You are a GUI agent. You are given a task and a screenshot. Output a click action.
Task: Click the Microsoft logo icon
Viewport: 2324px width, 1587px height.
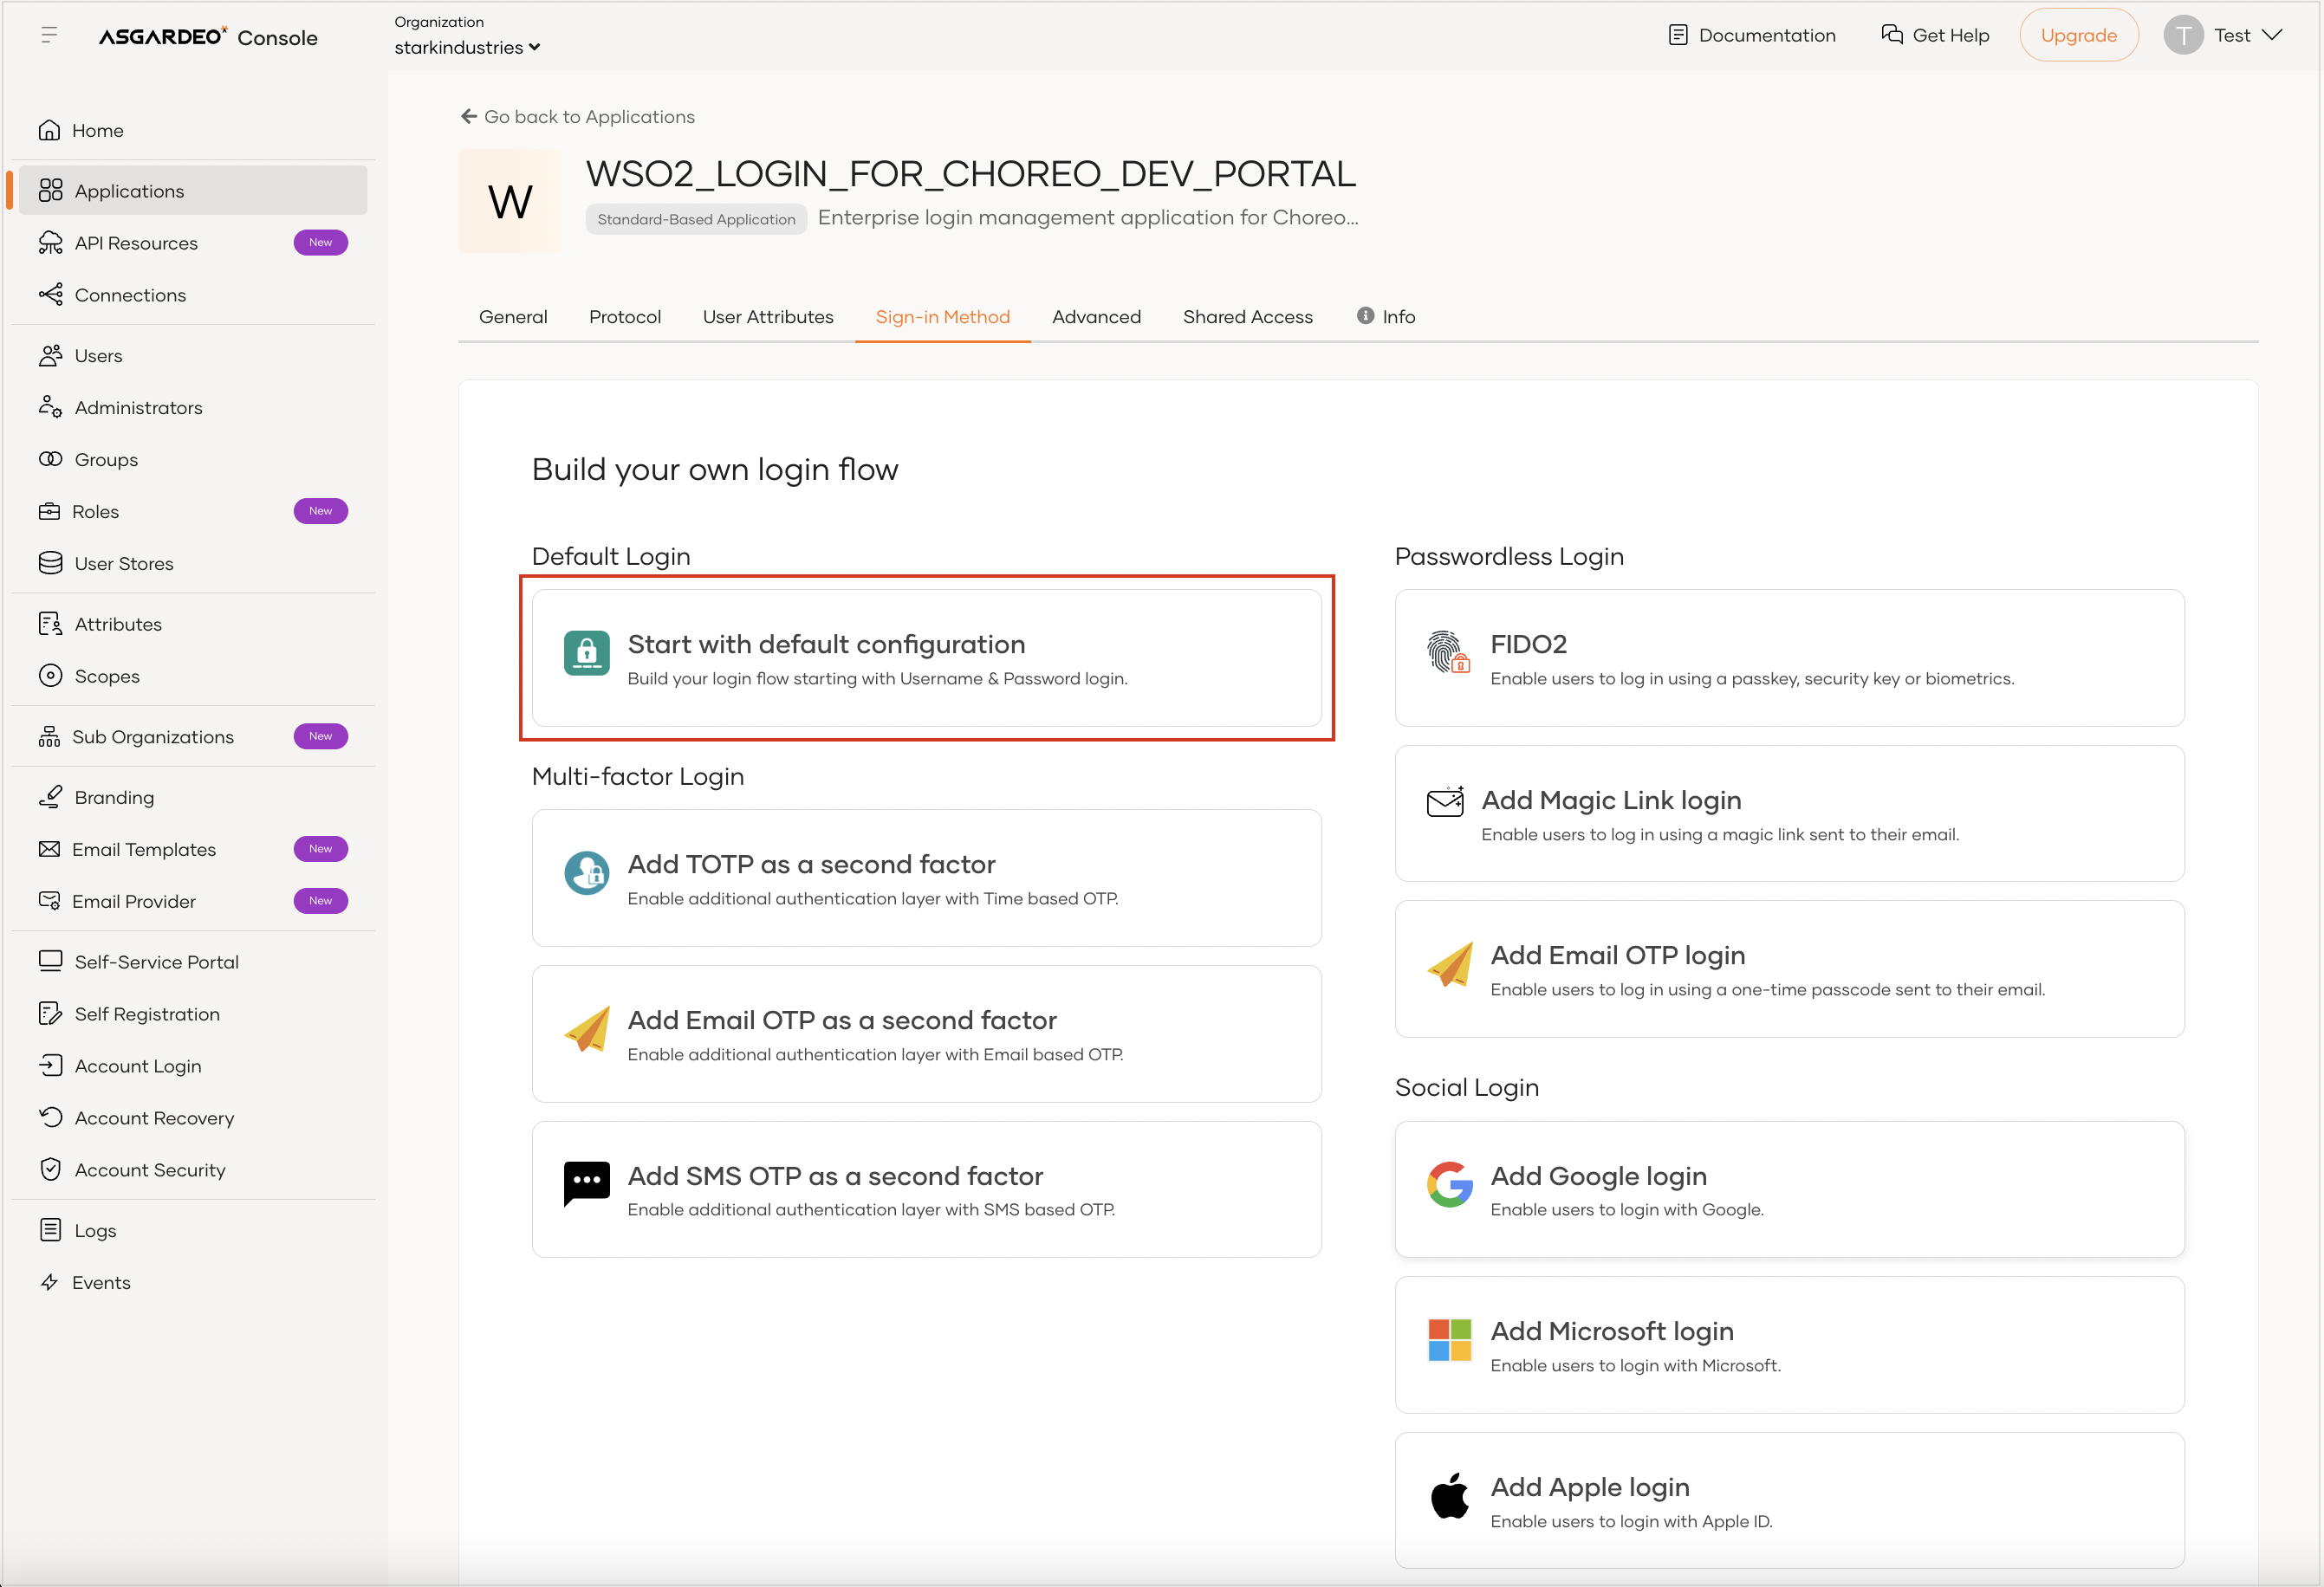click(x=1450, y=1340)
